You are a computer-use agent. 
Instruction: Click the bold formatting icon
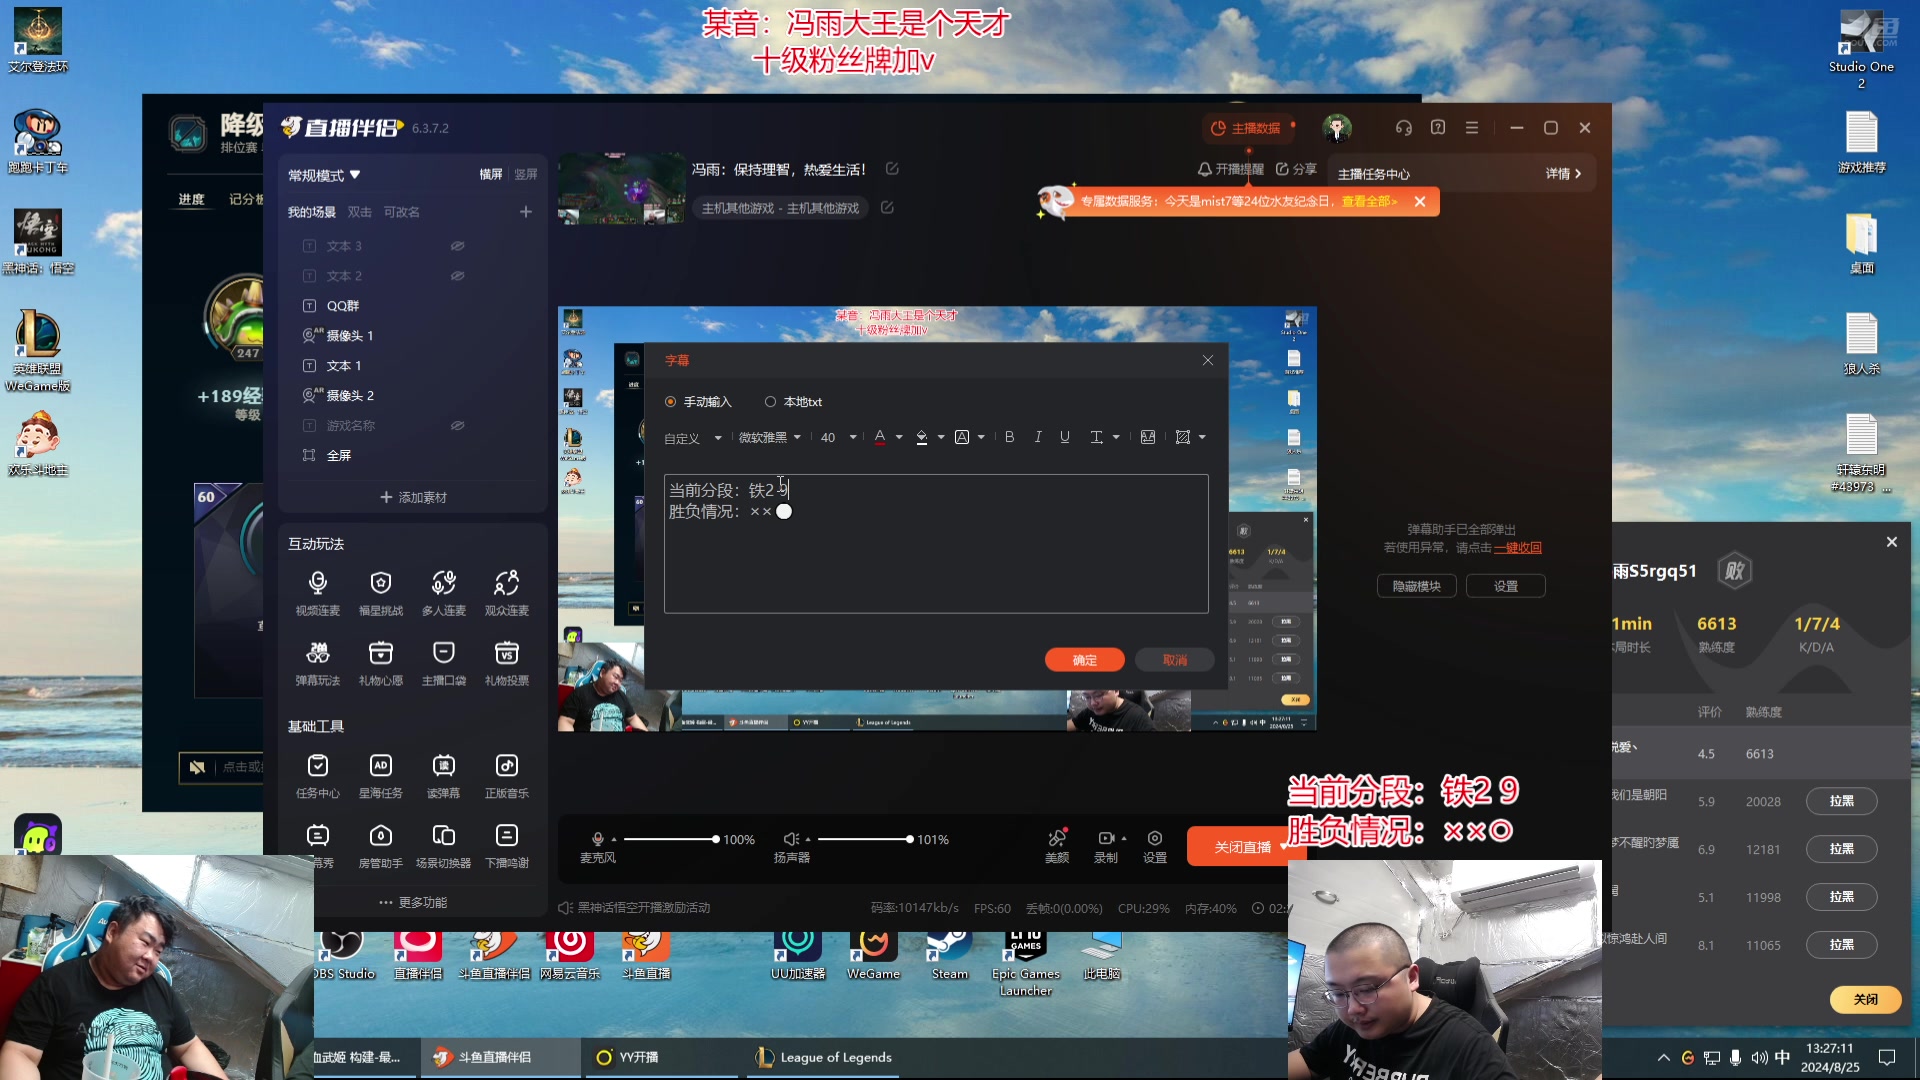coord(1009,436)
